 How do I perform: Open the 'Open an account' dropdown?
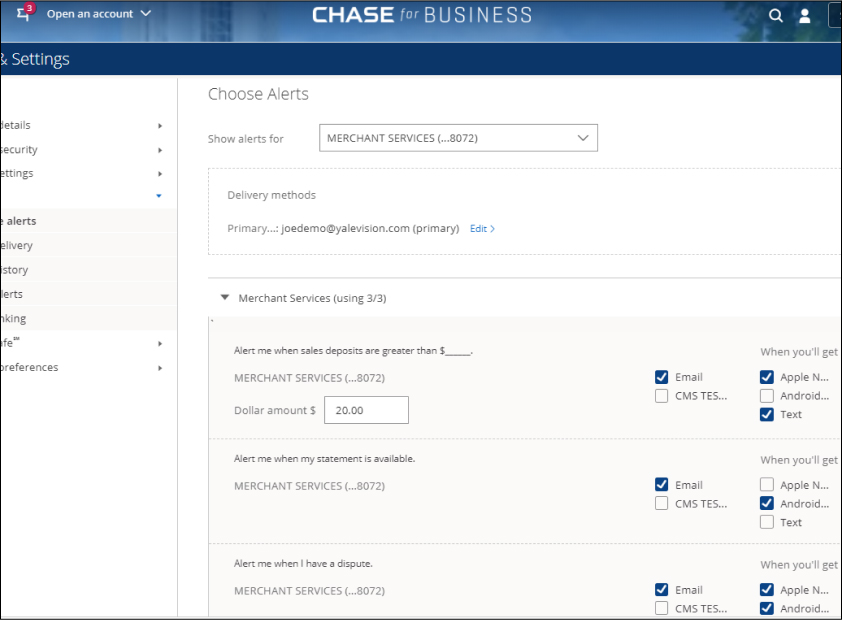pos(99,14)
